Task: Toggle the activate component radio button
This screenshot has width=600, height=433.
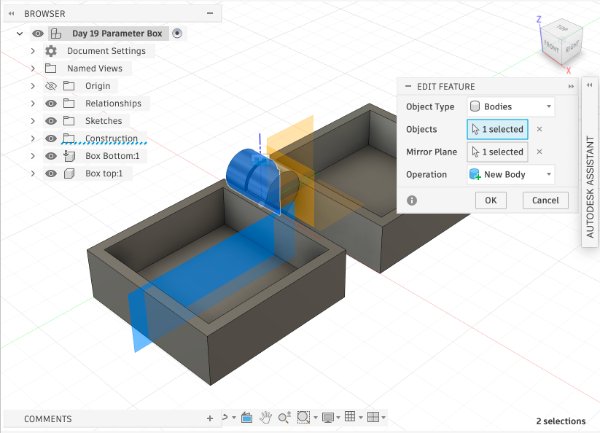Action: (177, 33)
